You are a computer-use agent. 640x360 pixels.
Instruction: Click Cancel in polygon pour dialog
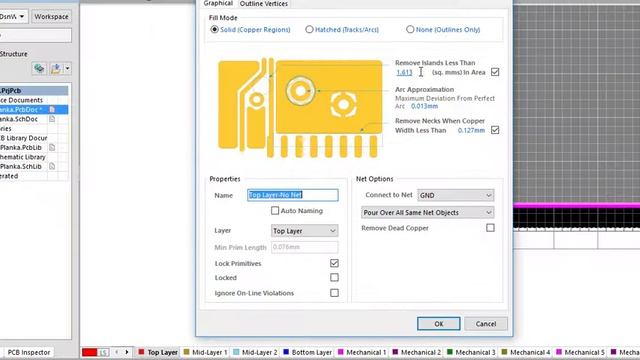[486, 324]
